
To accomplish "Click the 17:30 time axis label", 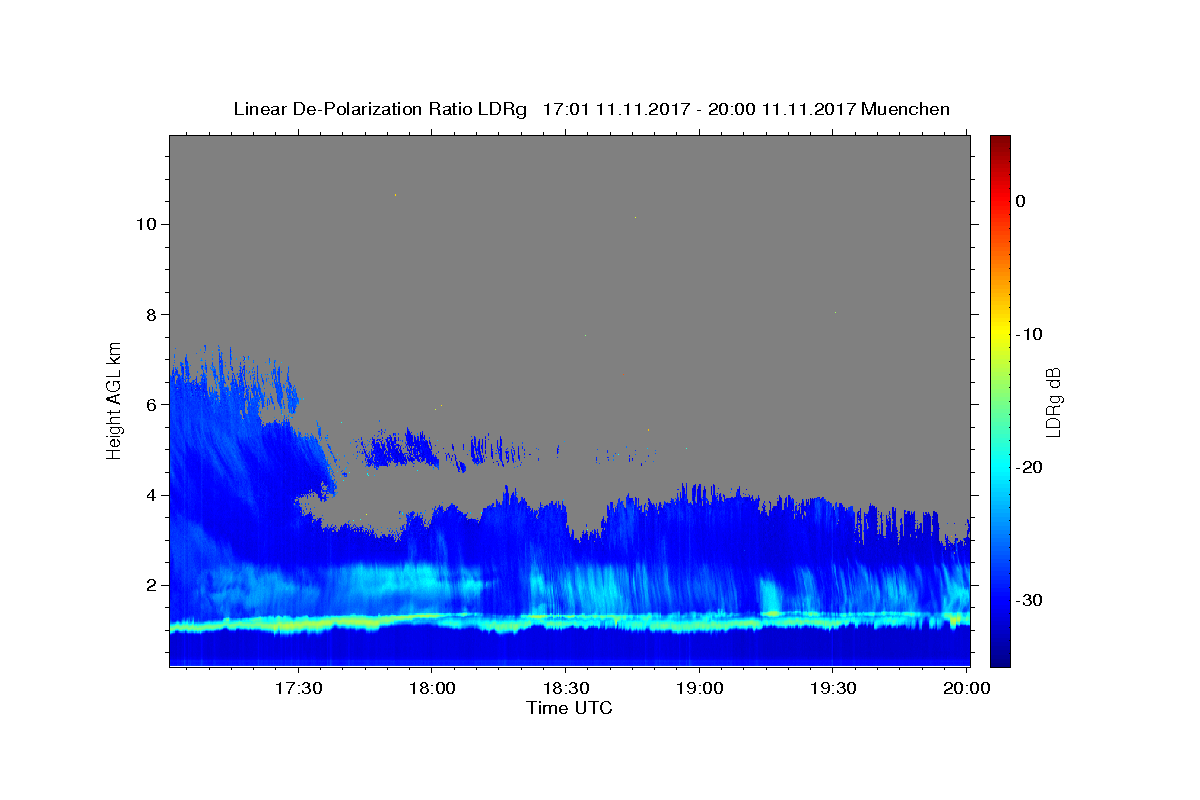I will (x=299, y=689).
